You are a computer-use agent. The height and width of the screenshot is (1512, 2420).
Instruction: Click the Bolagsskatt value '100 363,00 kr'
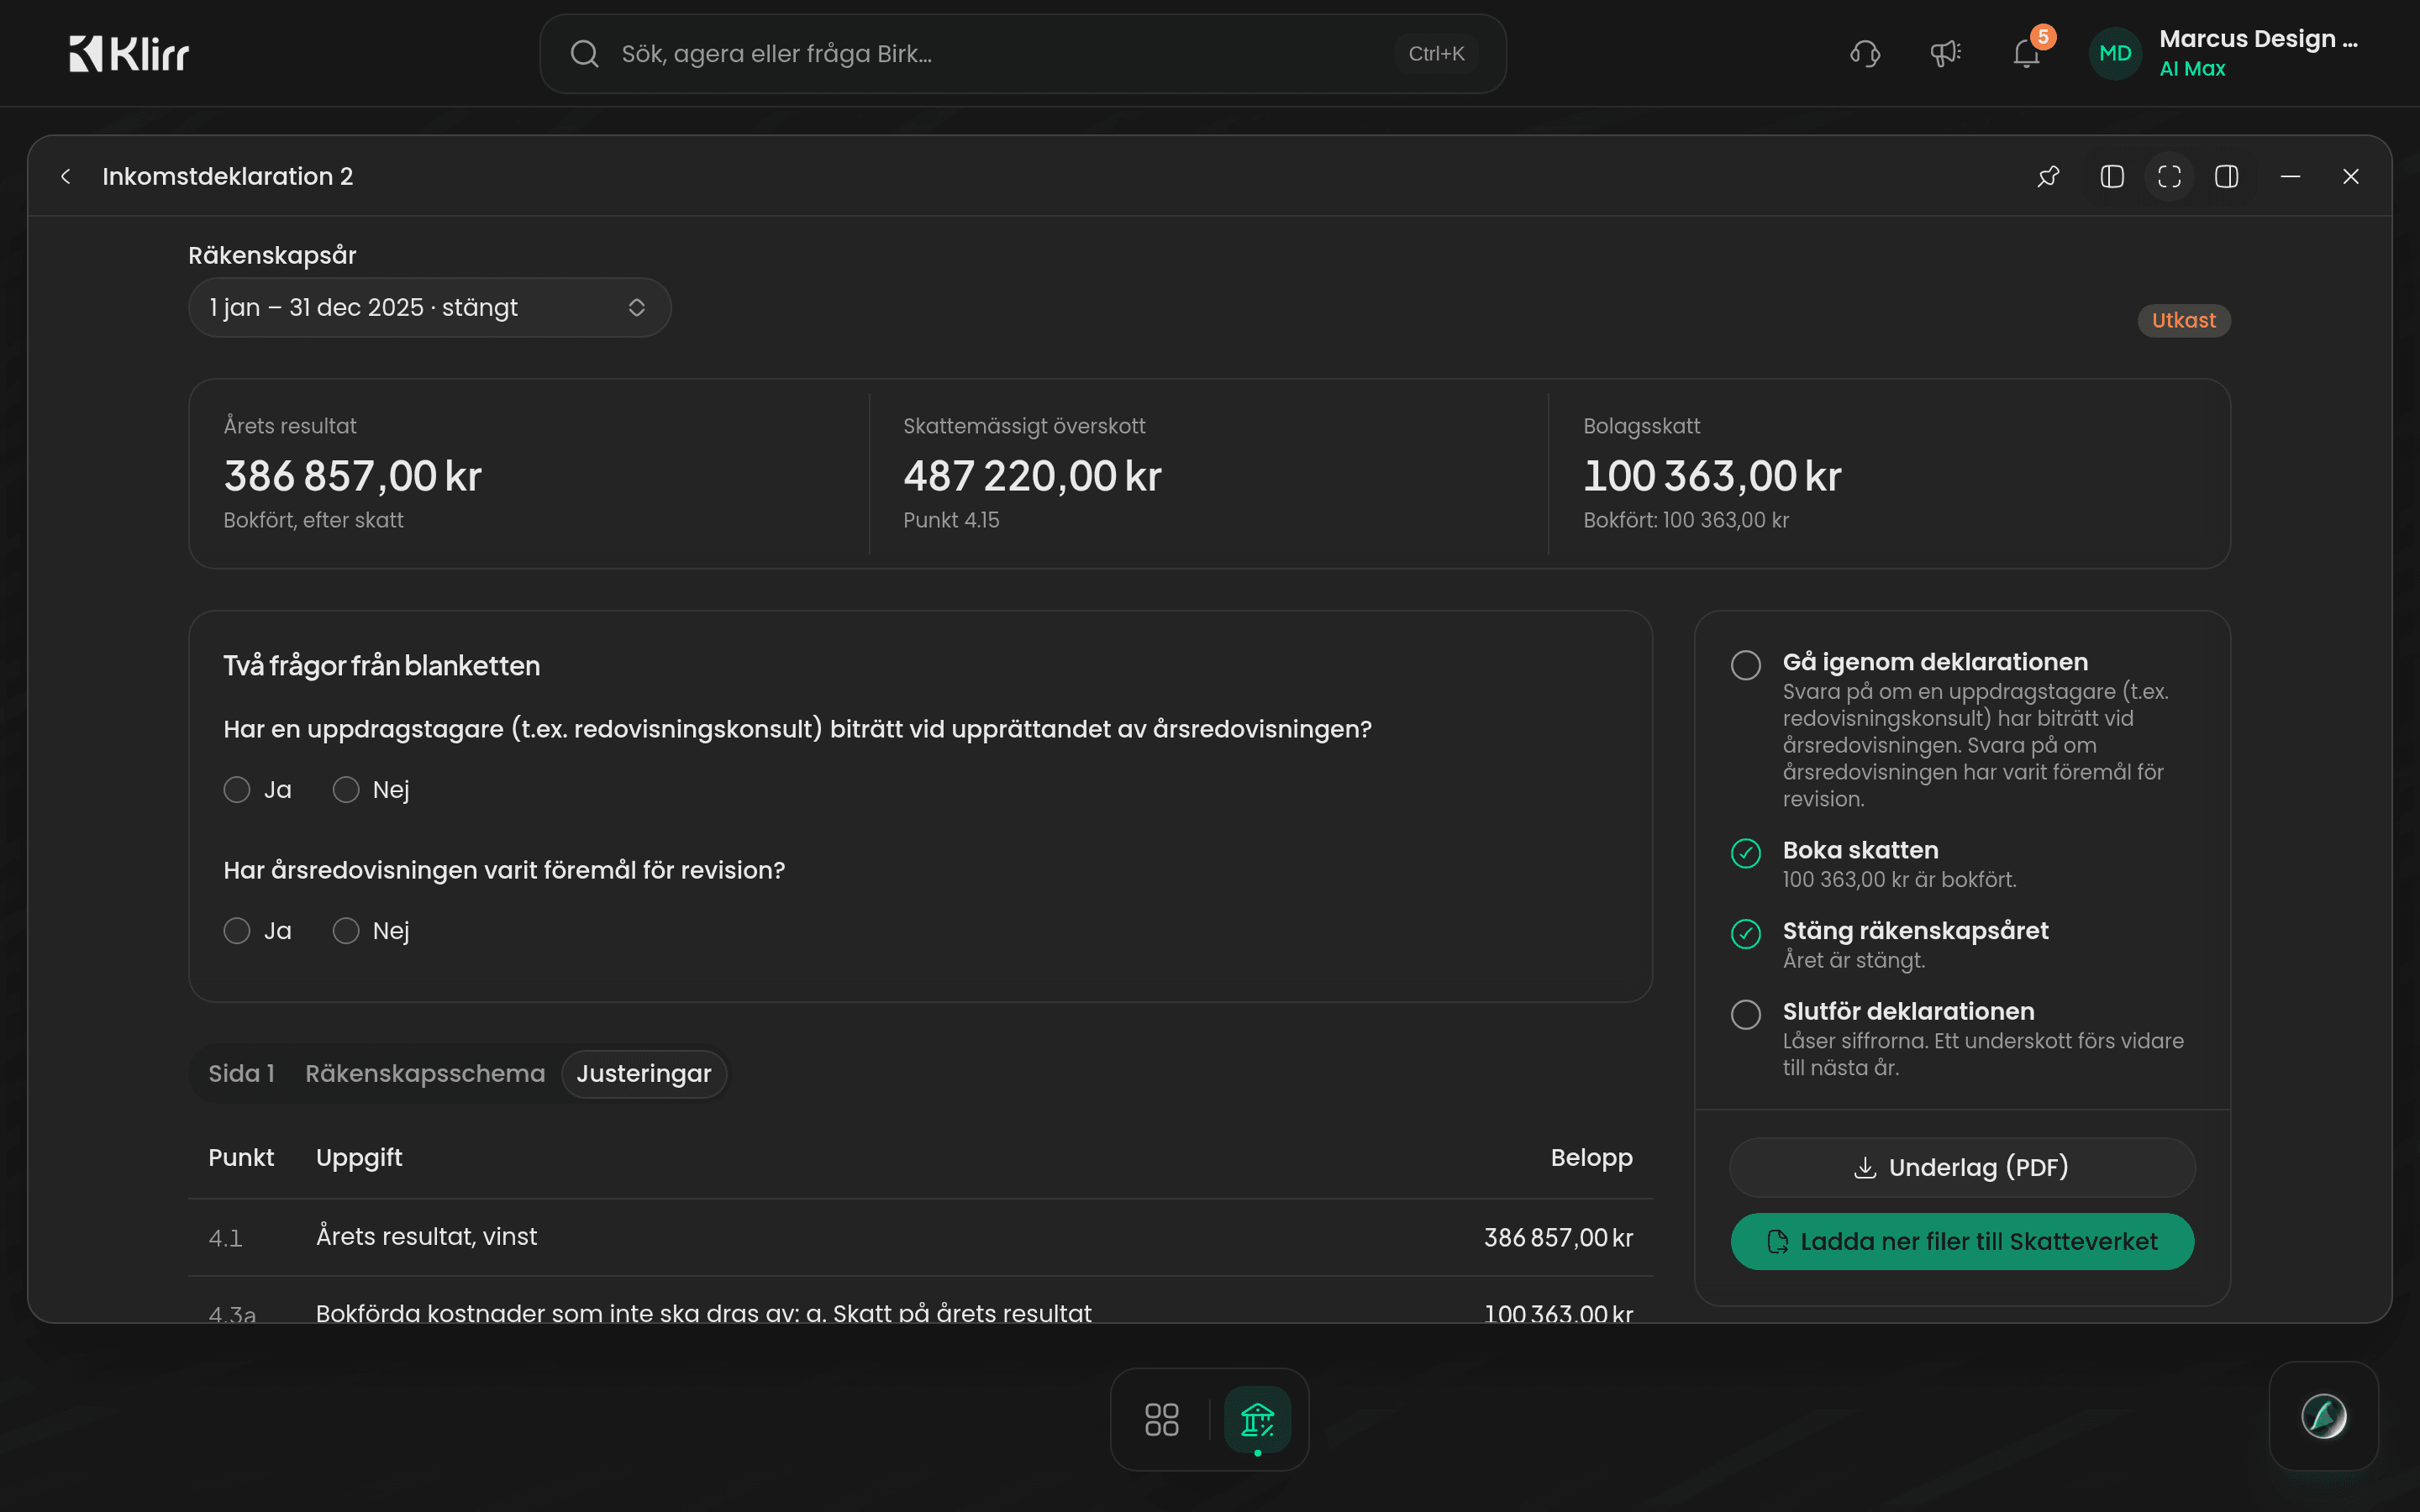[1712, 476]
